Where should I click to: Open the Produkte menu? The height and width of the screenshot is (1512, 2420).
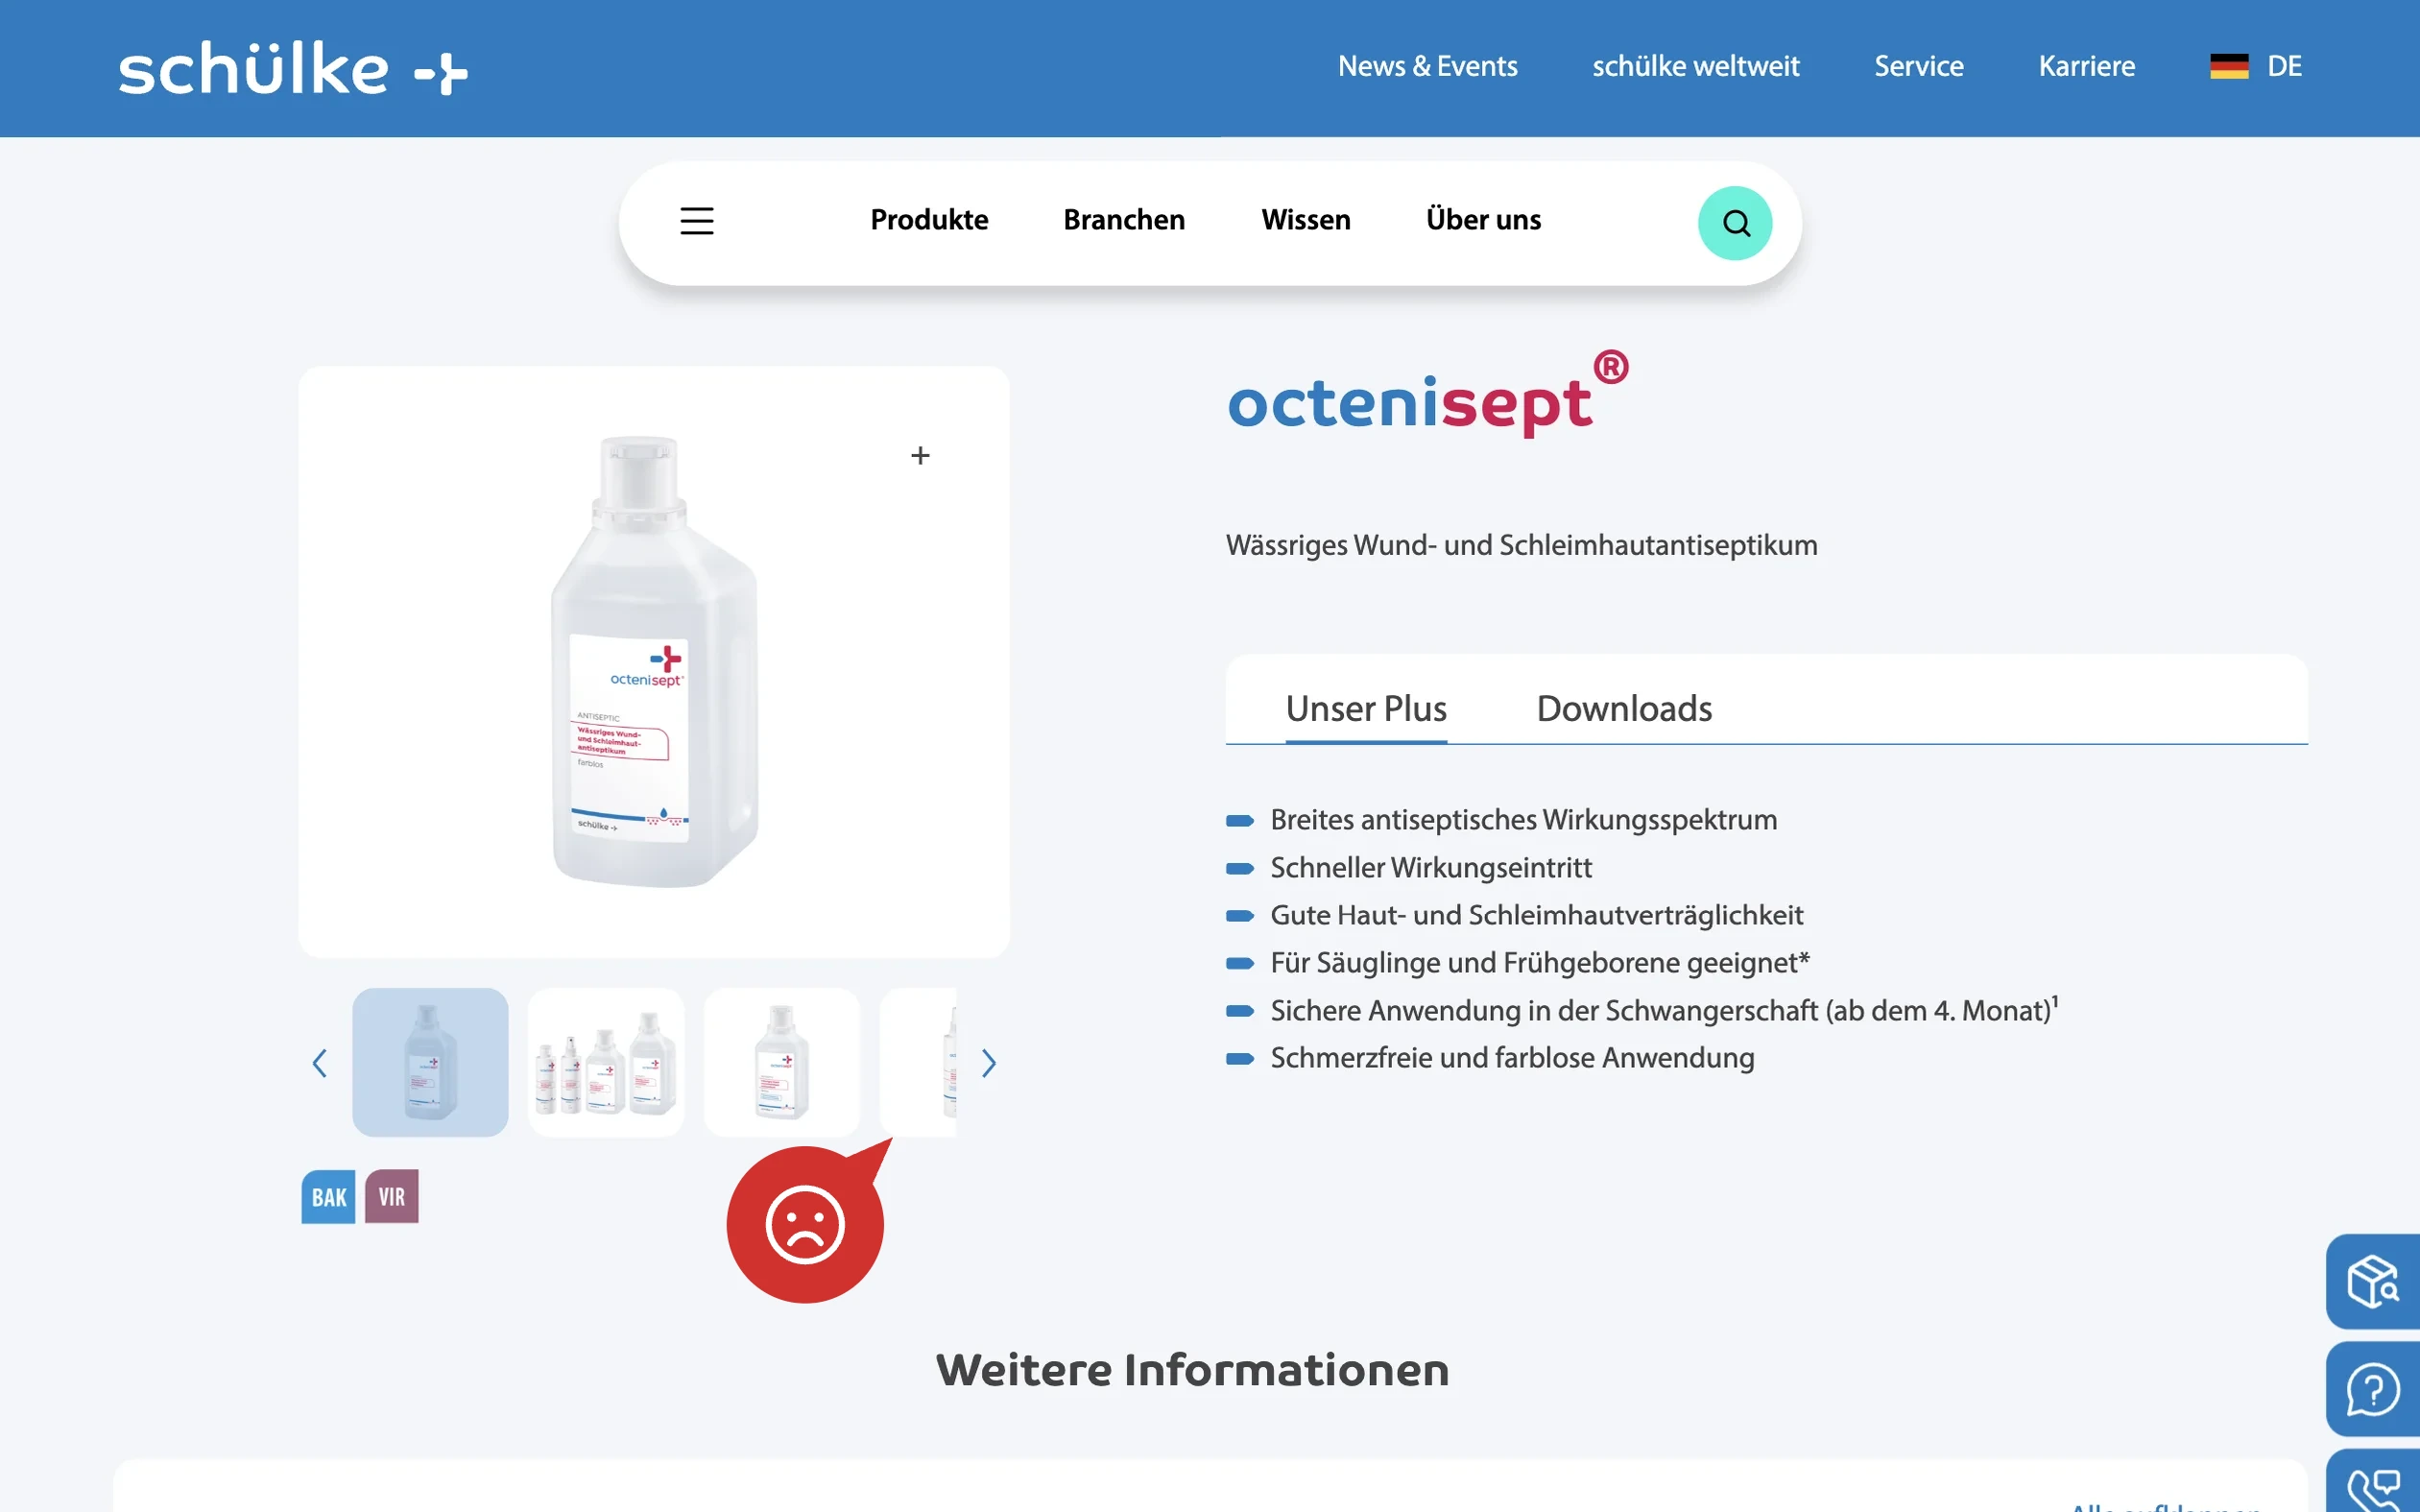point(929,220)
